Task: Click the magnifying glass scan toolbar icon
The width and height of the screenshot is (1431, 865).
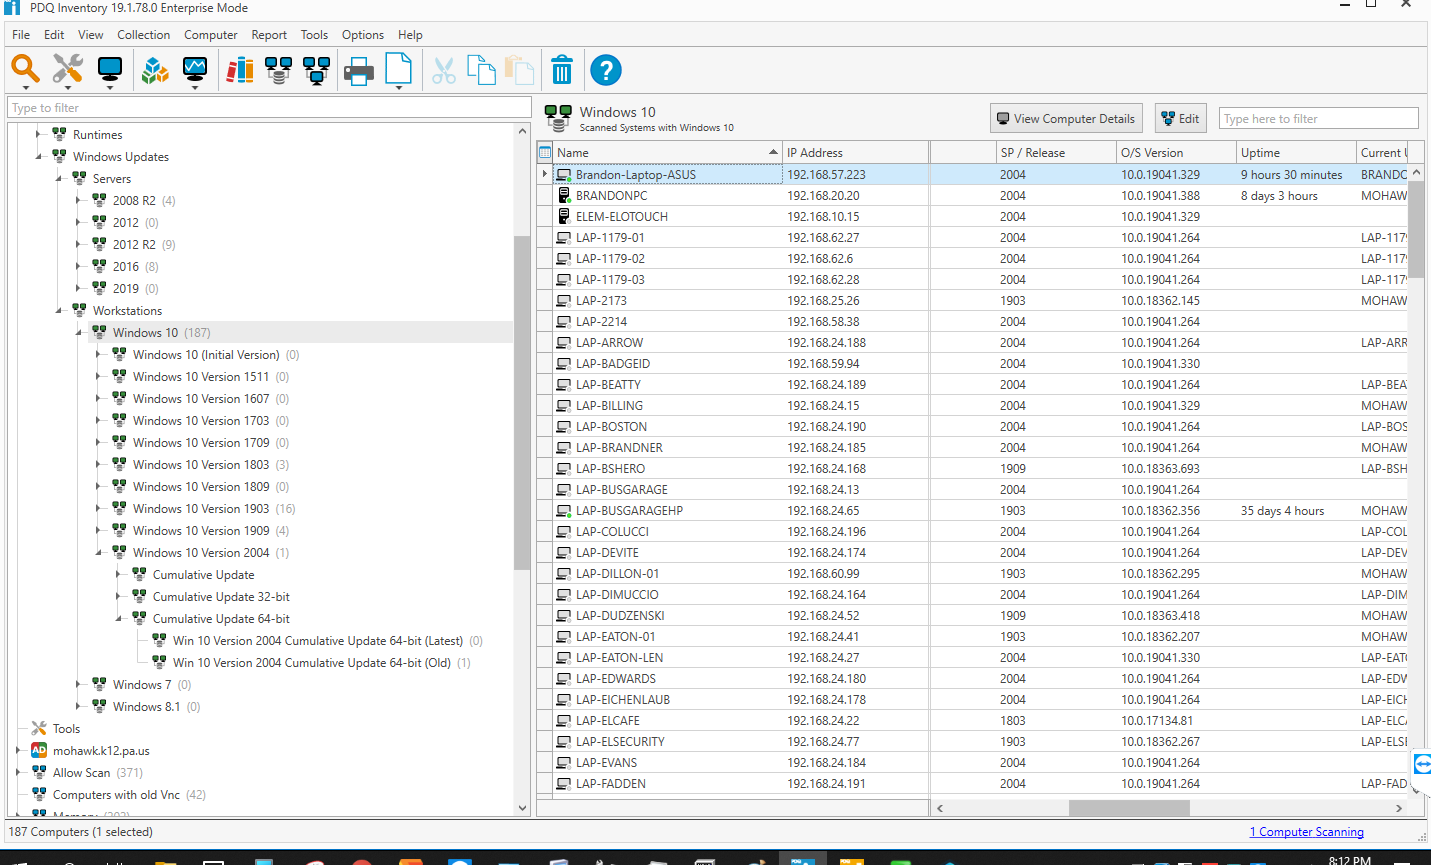Action: (25, 69)
